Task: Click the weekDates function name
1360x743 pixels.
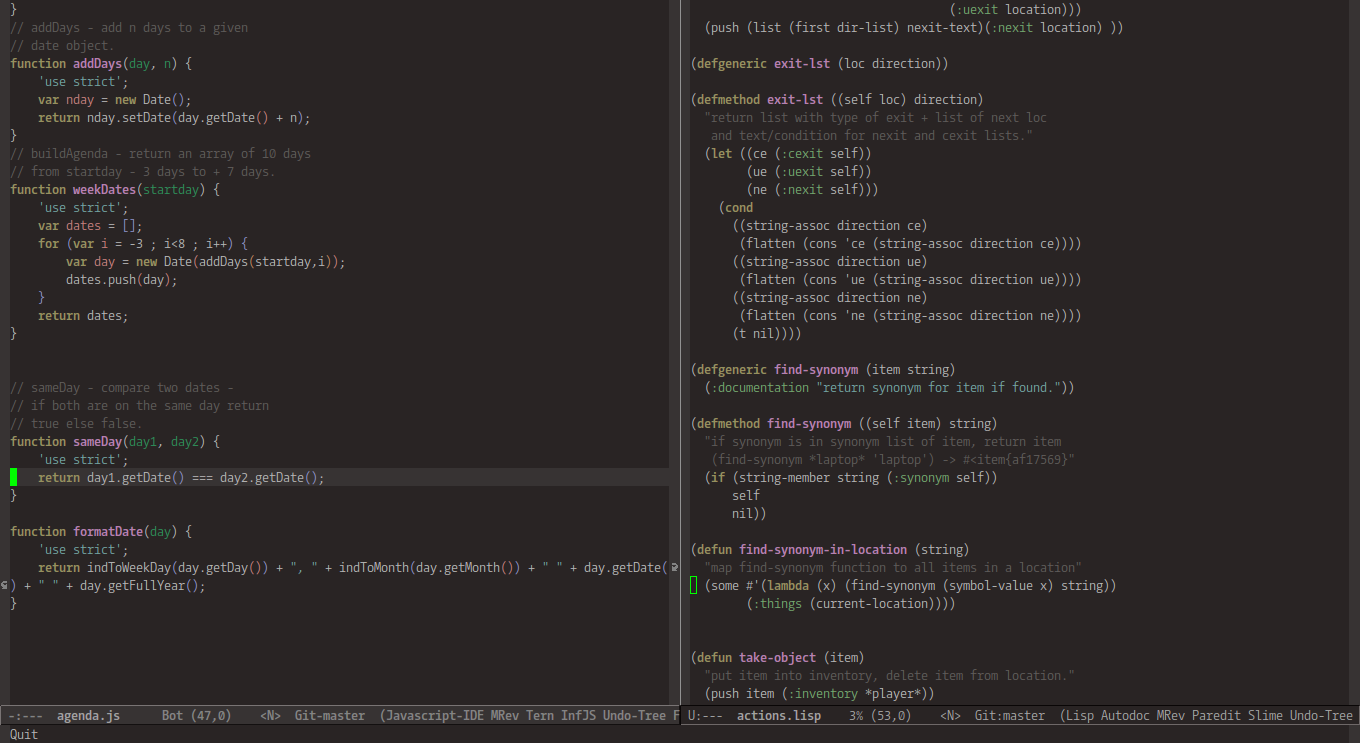Action: [x=104, y=190]
